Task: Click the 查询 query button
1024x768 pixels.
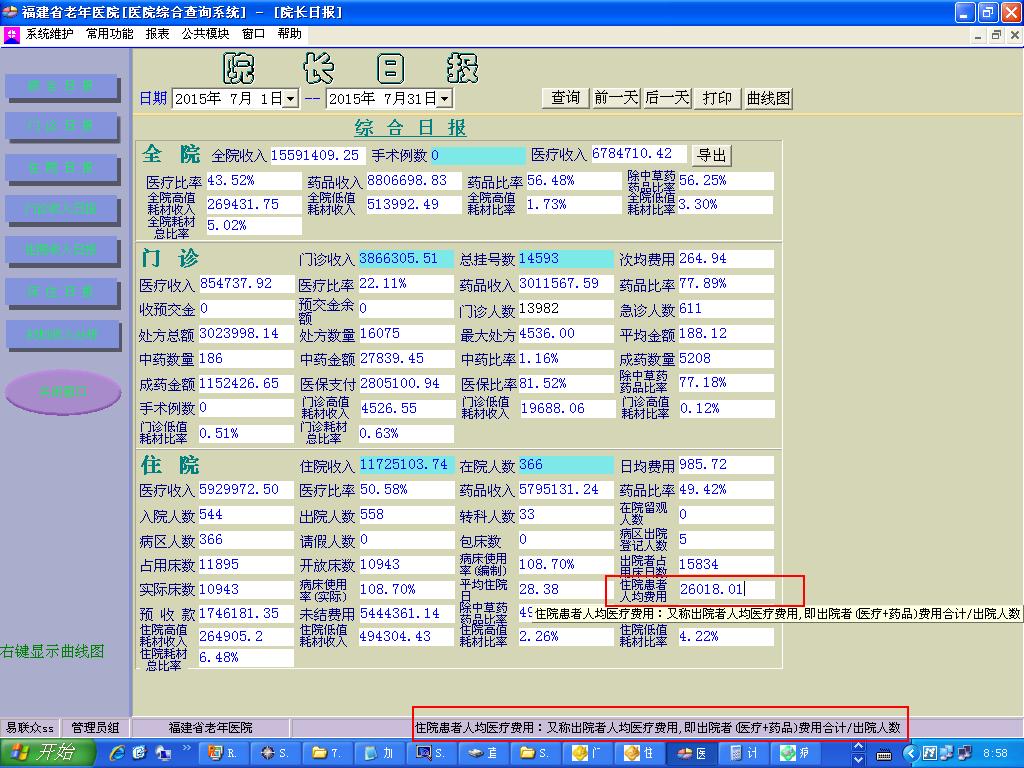Action: tap(565, 98)
